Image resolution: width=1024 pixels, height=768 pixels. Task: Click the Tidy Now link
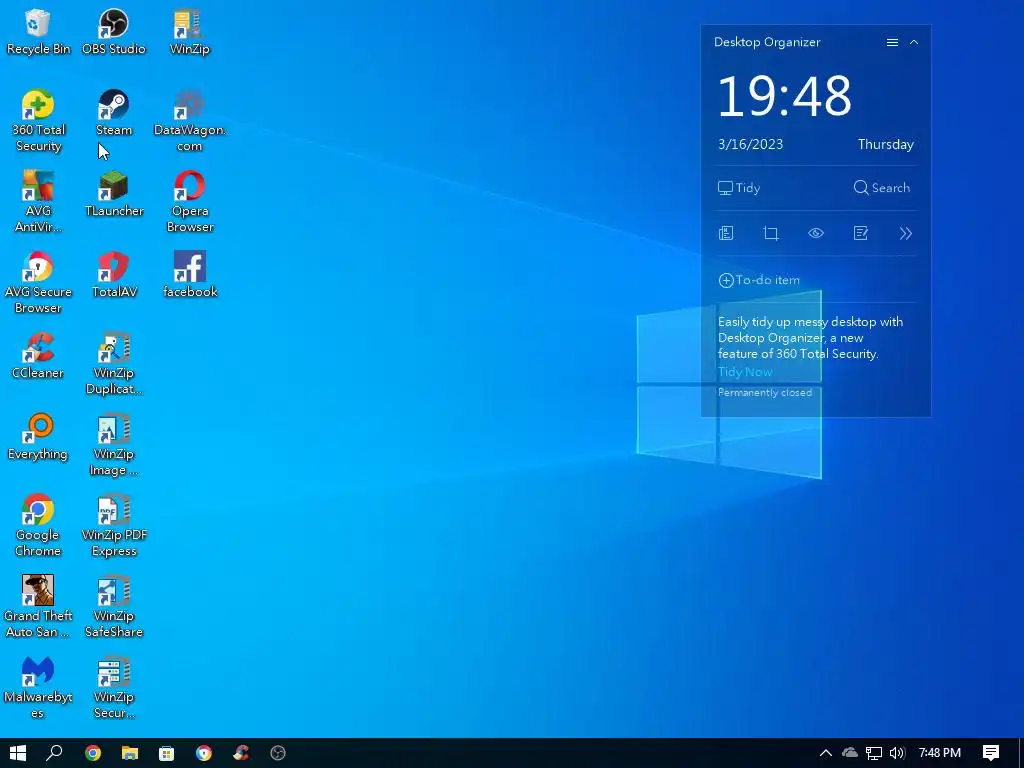coord(745,372)
